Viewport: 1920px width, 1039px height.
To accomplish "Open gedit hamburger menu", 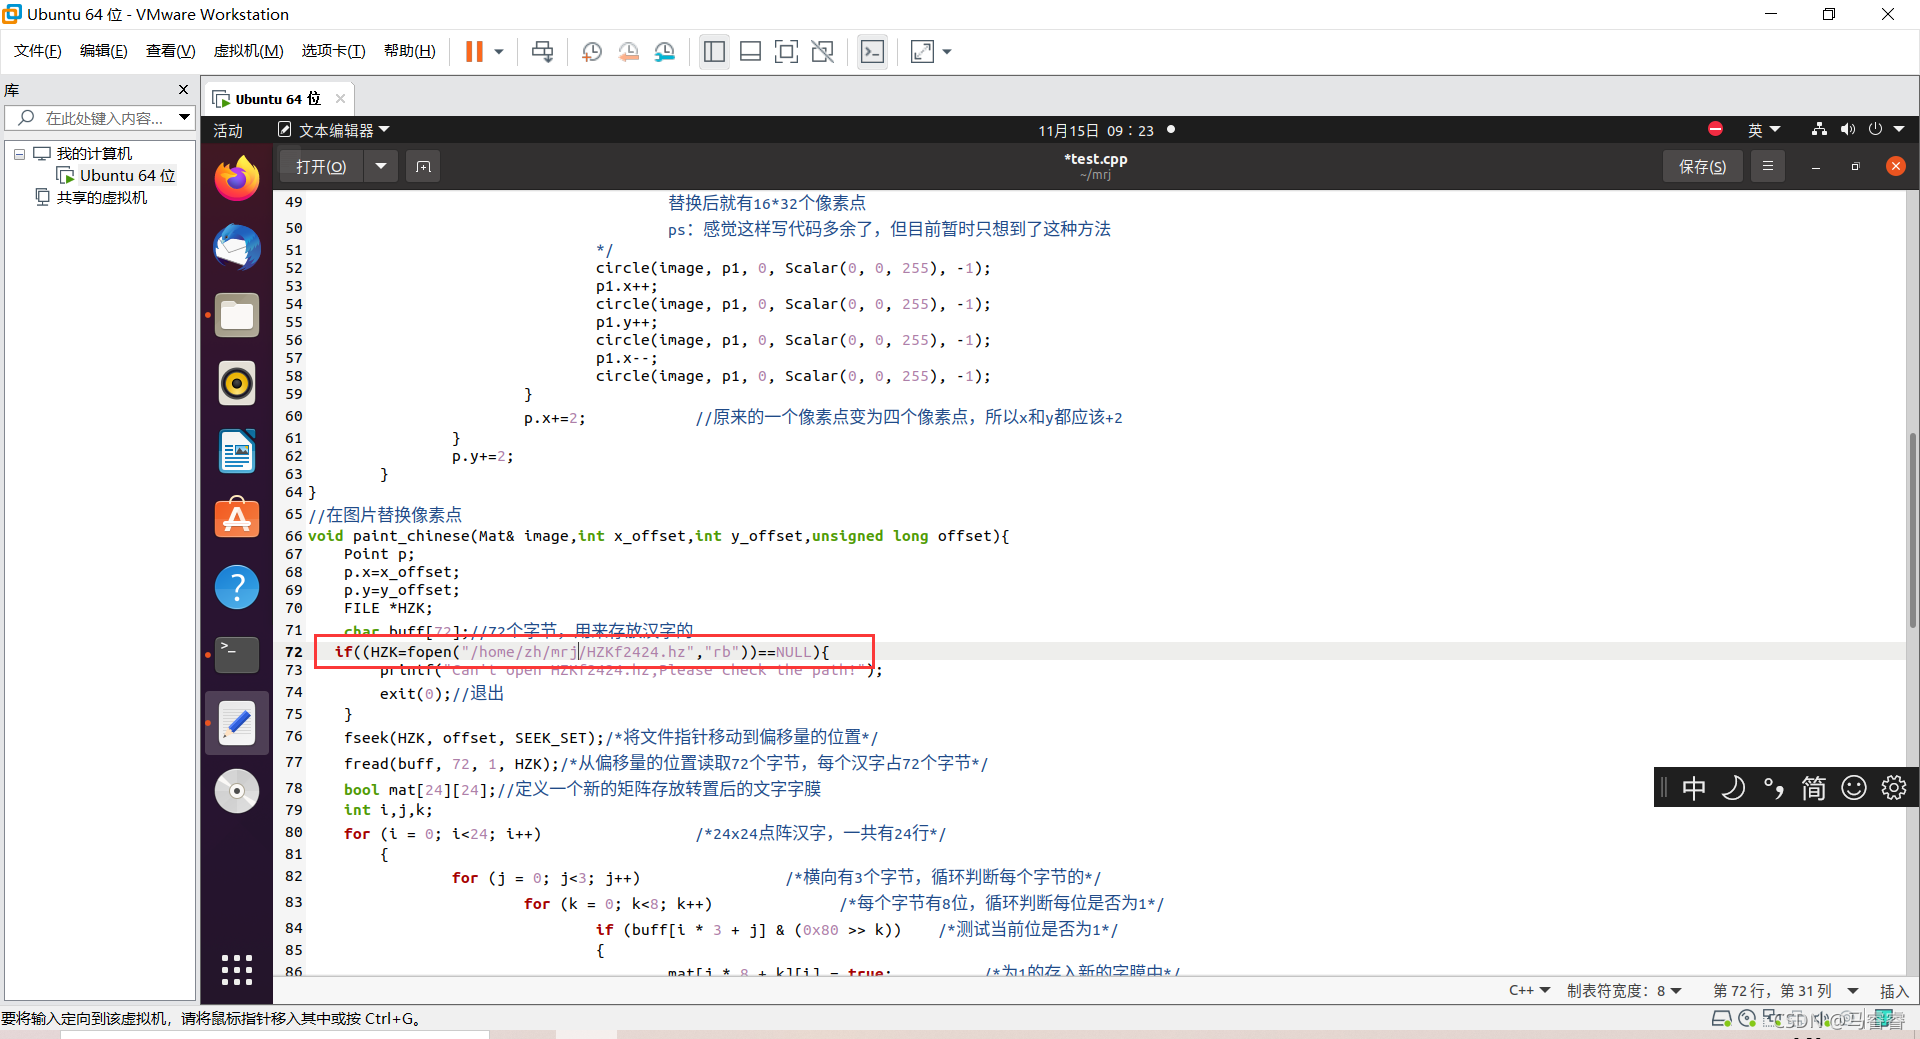I will (x=1768, y=166).
